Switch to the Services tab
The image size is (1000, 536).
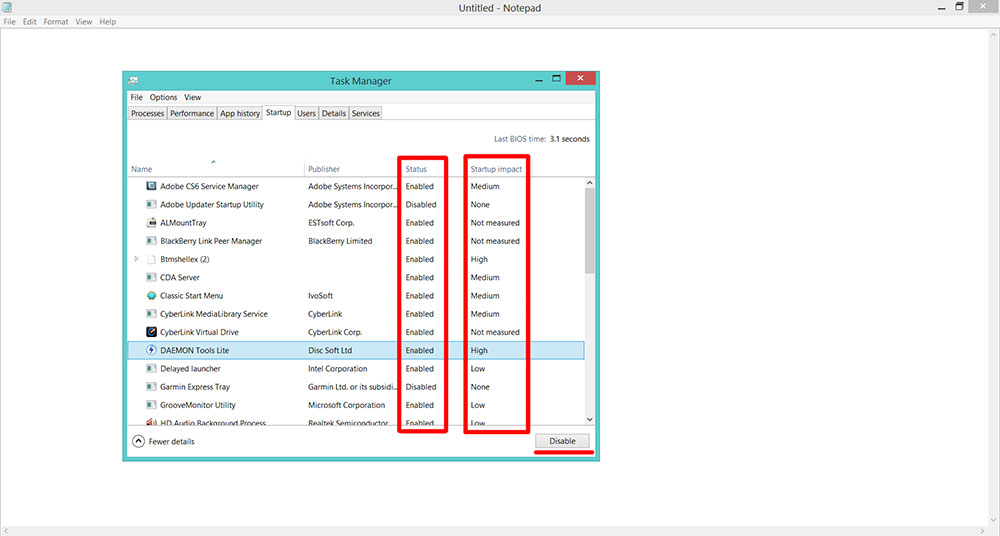(365, 113)
